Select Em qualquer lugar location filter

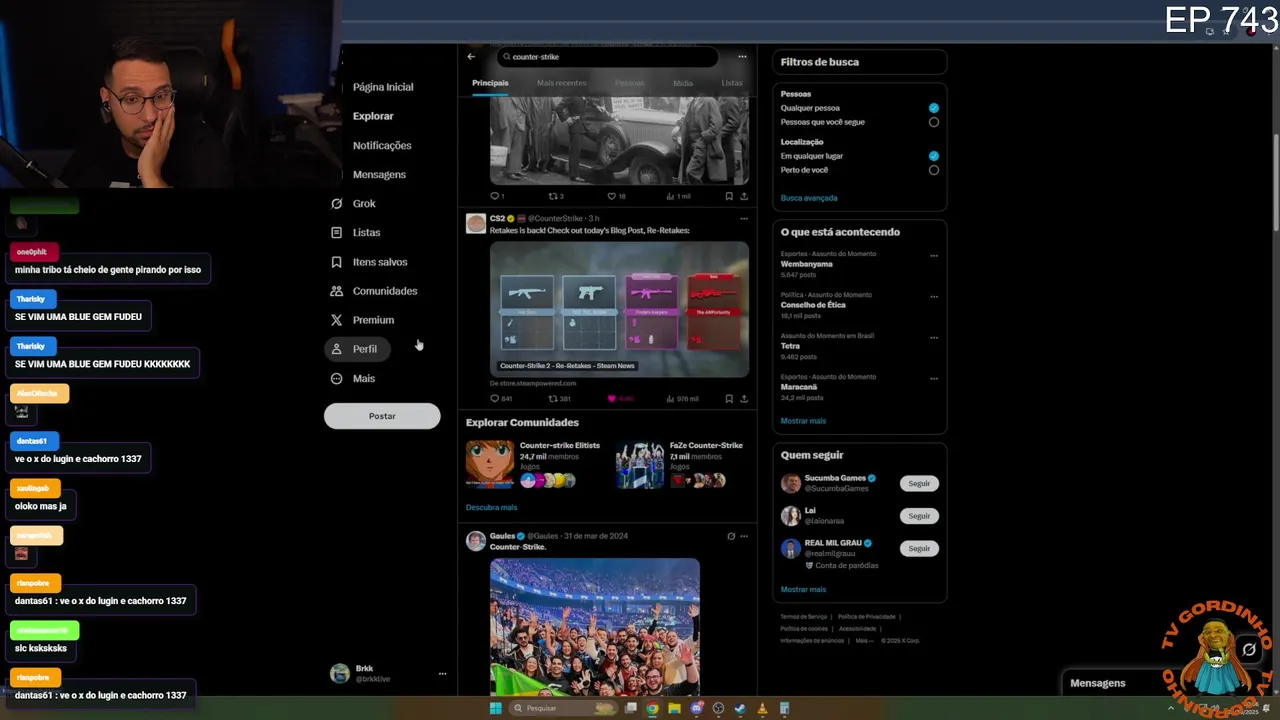933,156
